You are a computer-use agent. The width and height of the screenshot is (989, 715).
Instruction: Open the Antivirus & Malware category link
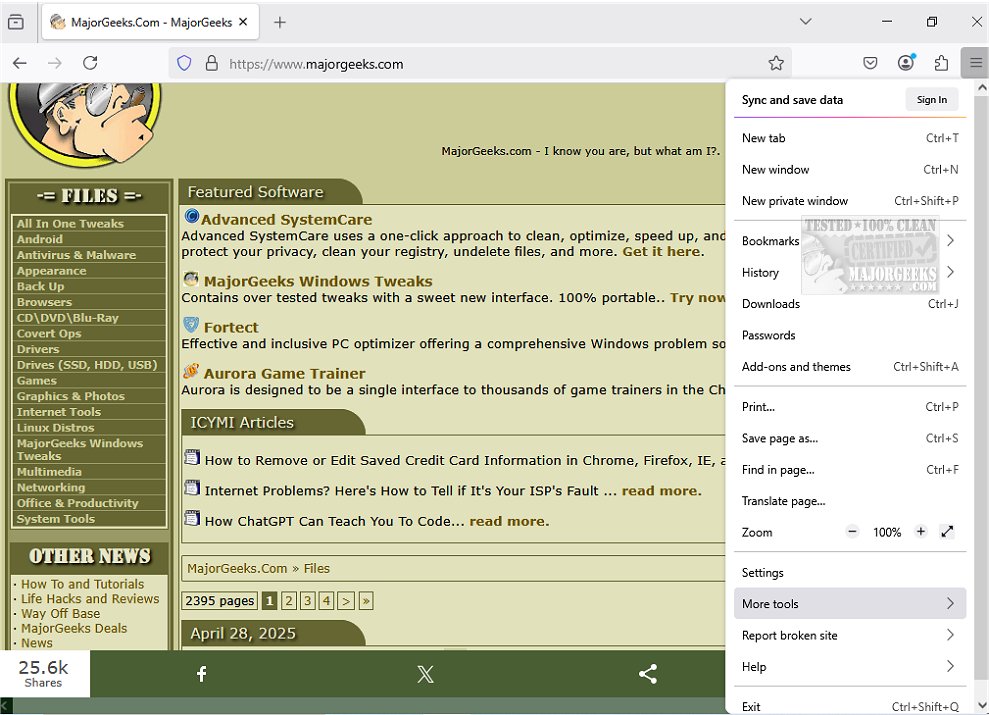(76, 255)
